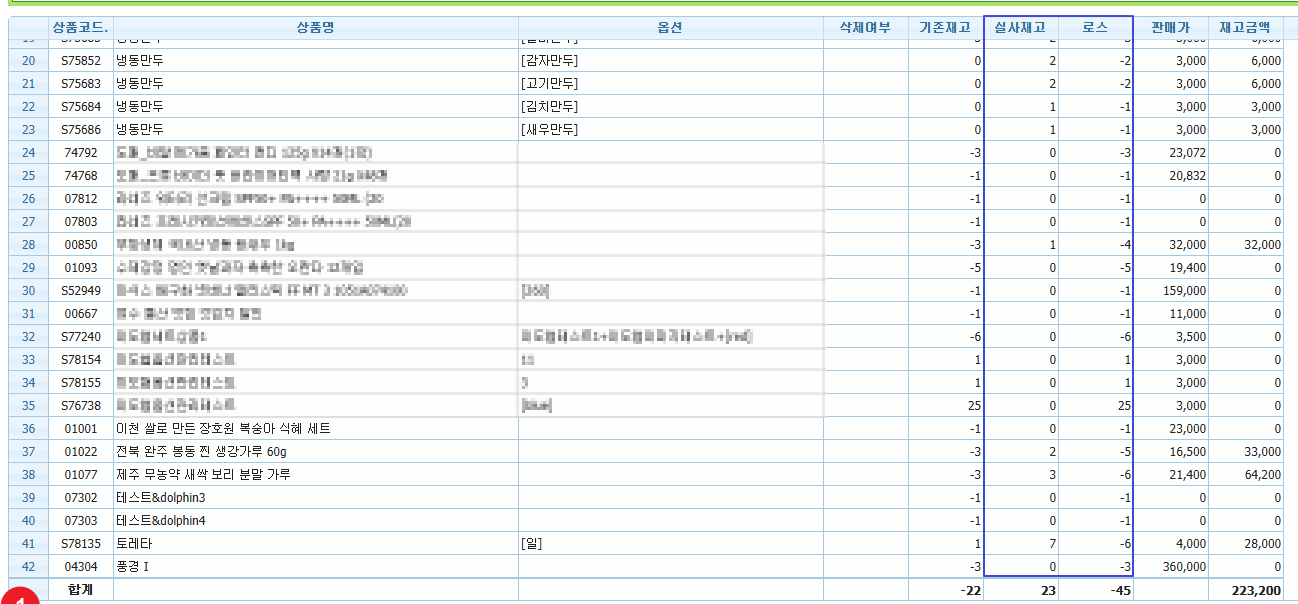Click the 합계 total row label

[x=80, y=590]
